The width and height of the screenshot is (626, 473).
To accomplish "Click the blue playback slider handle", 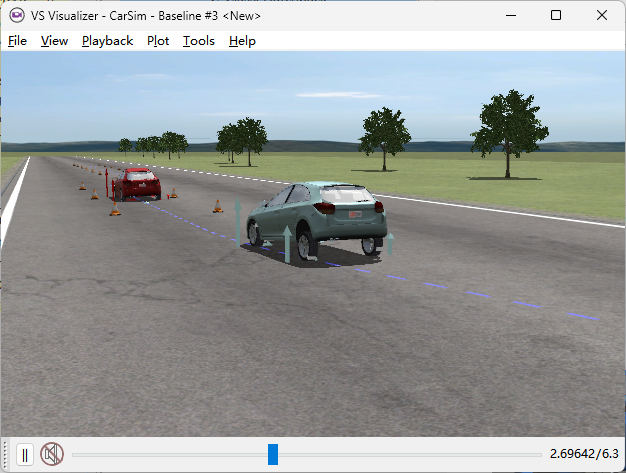I will 273,455.
